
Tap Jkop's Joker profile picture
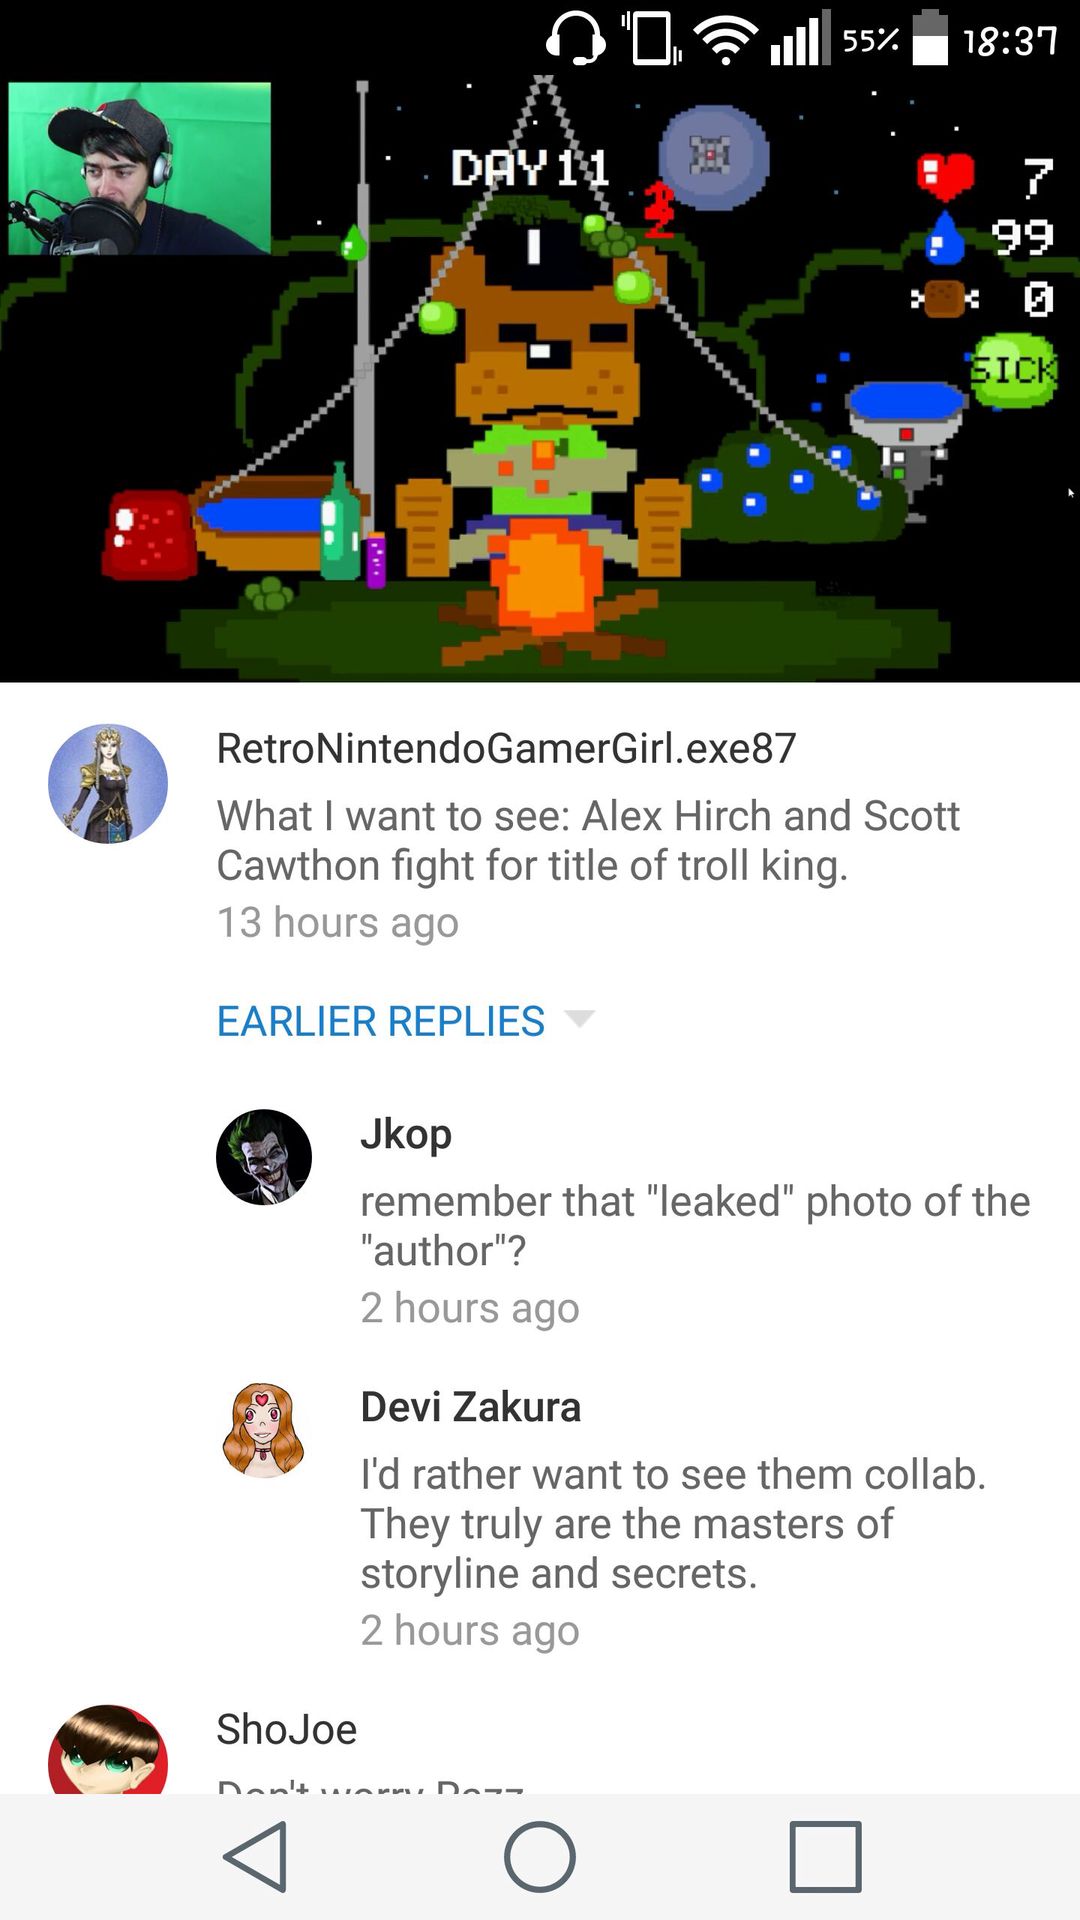pyautogui.click(x=264, y=1157)
